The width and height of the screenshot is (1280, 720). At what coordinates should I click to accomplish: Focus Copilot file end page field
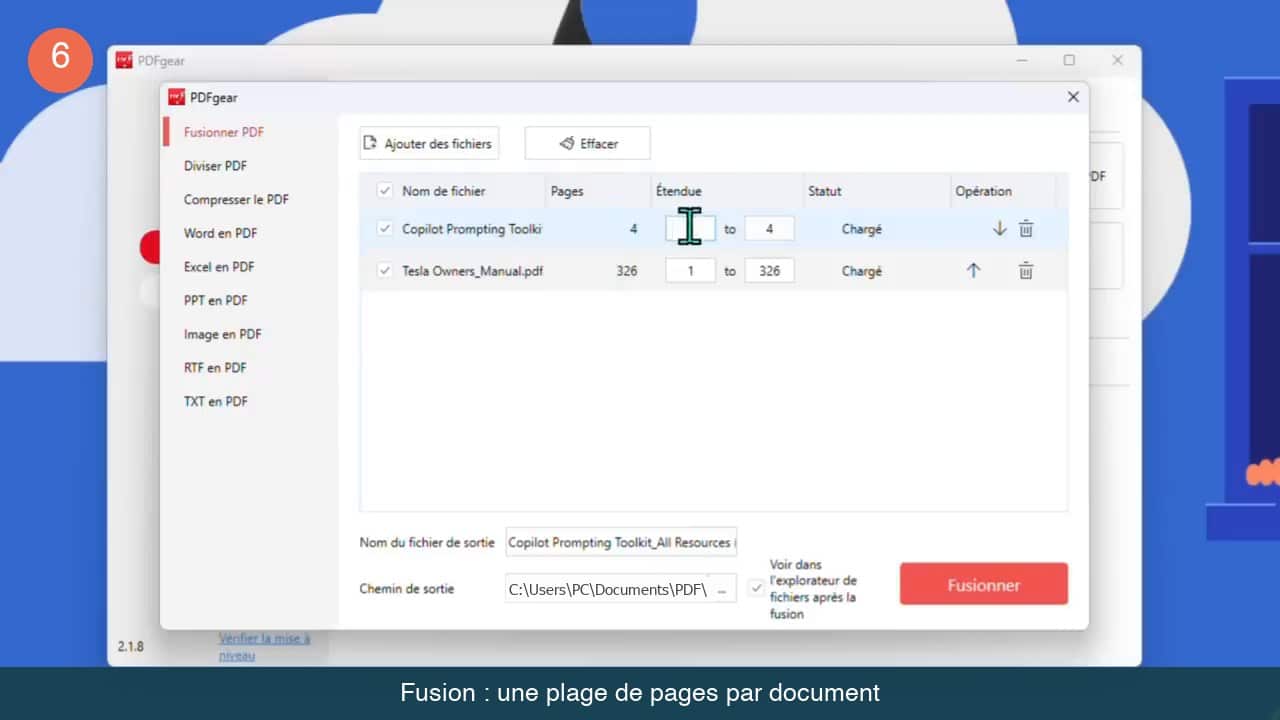770,229
